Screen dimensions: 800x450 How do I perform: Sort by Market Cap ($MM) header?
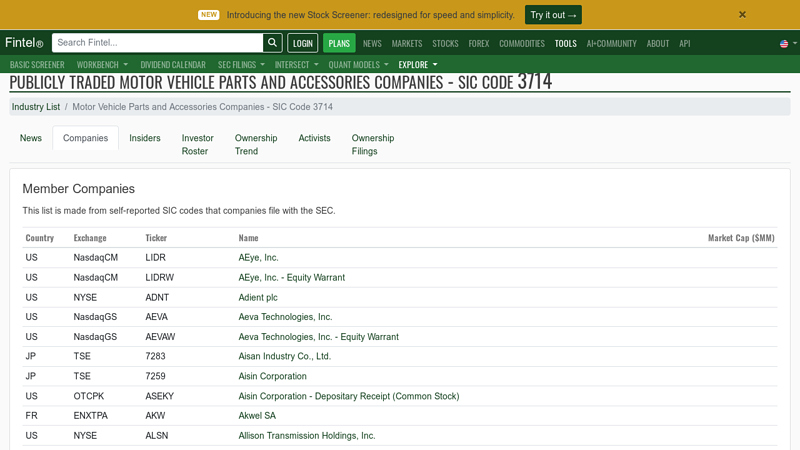coord(741,238)
